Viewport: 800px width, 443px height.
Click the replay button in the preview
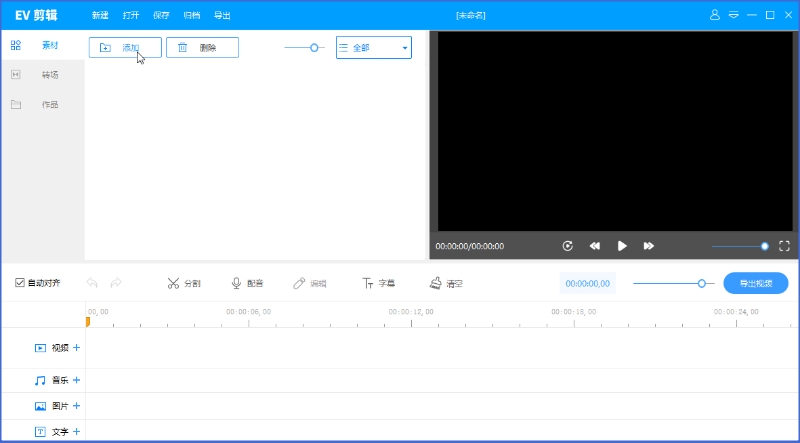(567, 246)
